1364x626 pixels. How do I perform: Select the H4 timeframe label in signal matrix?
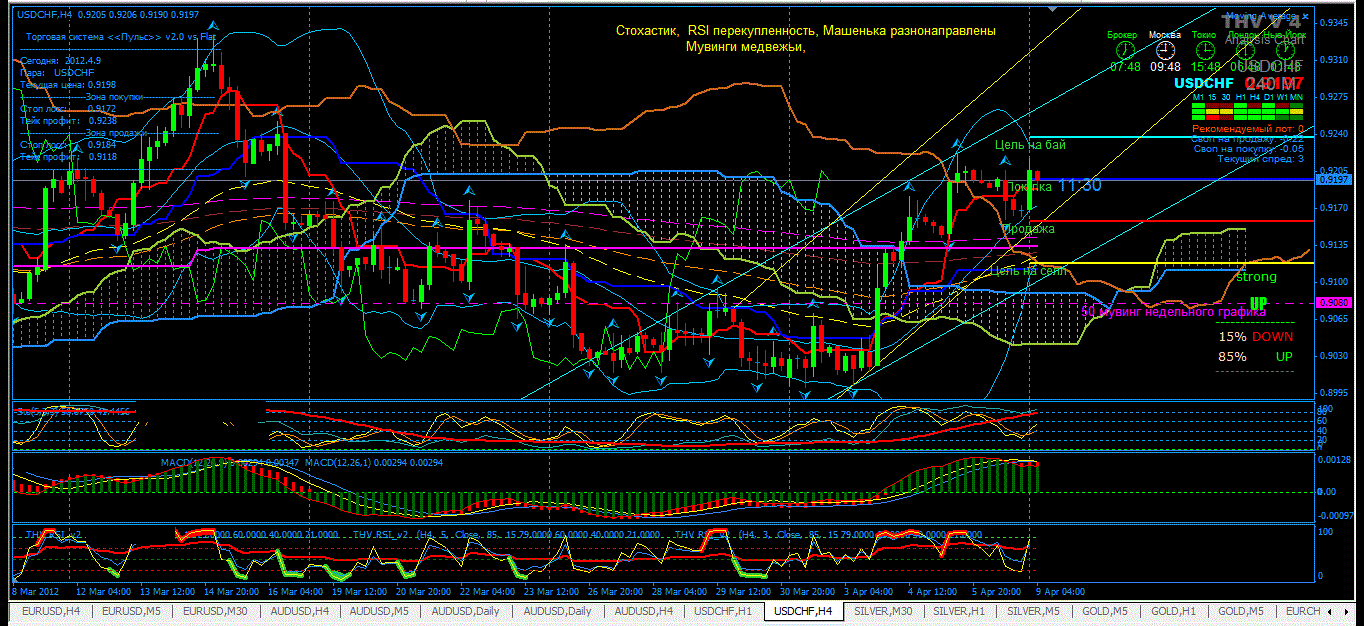(x=1254, y=97)
